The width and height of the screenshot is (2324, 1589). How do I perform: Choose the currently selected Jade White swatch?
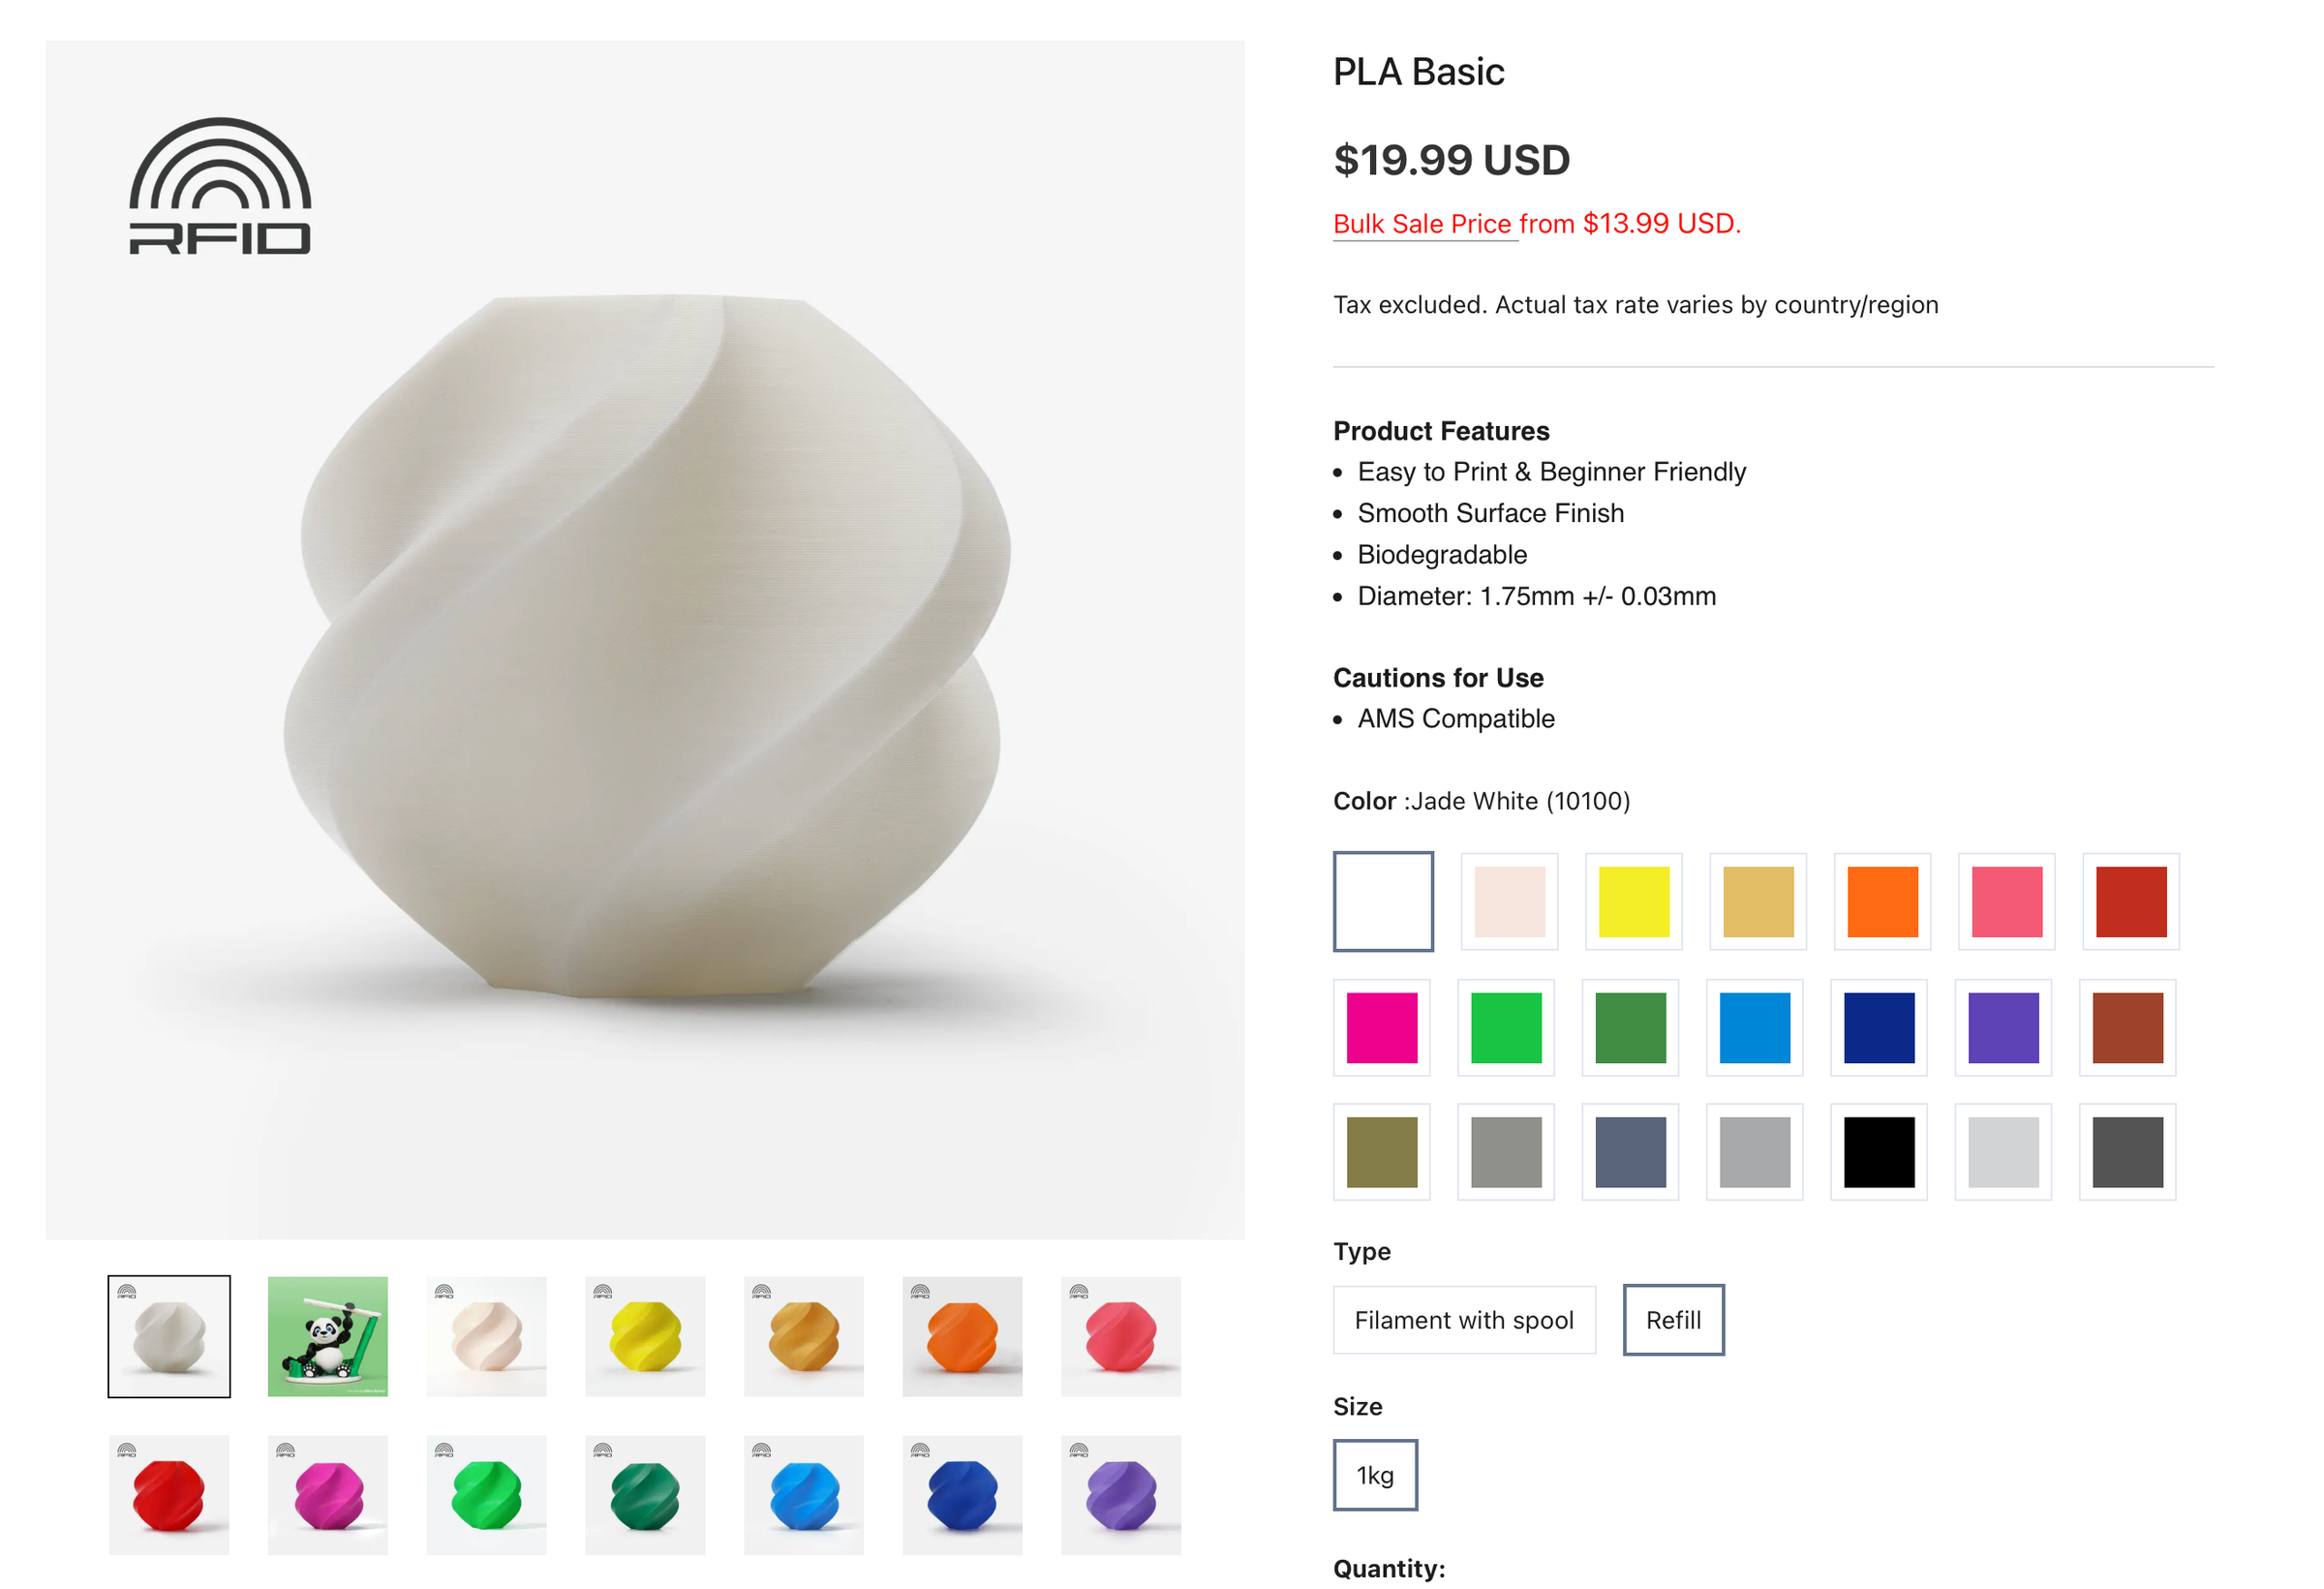pos(1383,900)
